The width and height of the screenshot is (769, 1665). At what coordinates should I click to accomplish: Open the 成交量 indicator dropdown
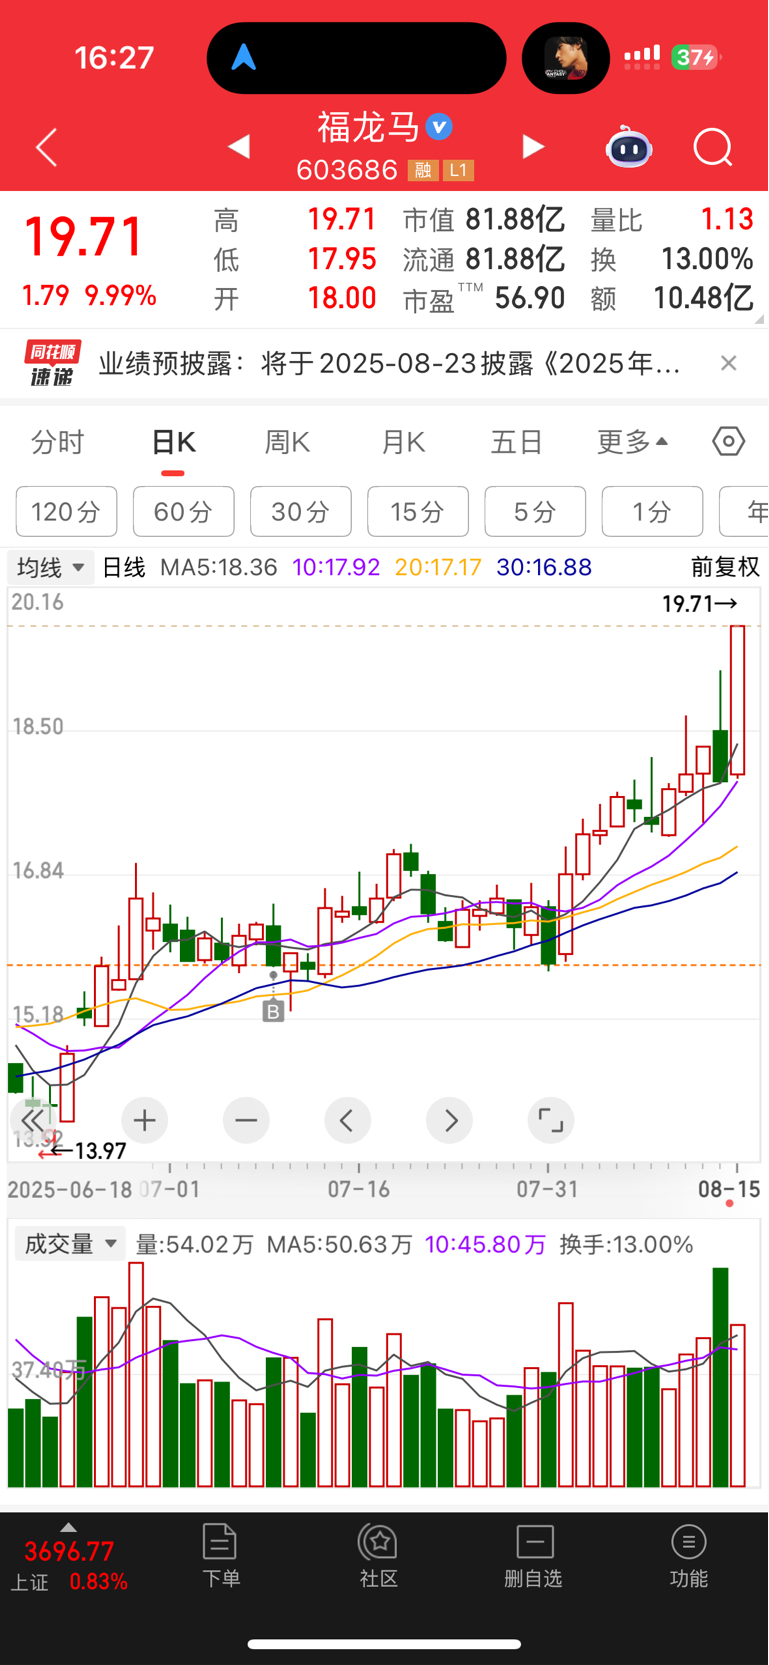[70, 1244]
